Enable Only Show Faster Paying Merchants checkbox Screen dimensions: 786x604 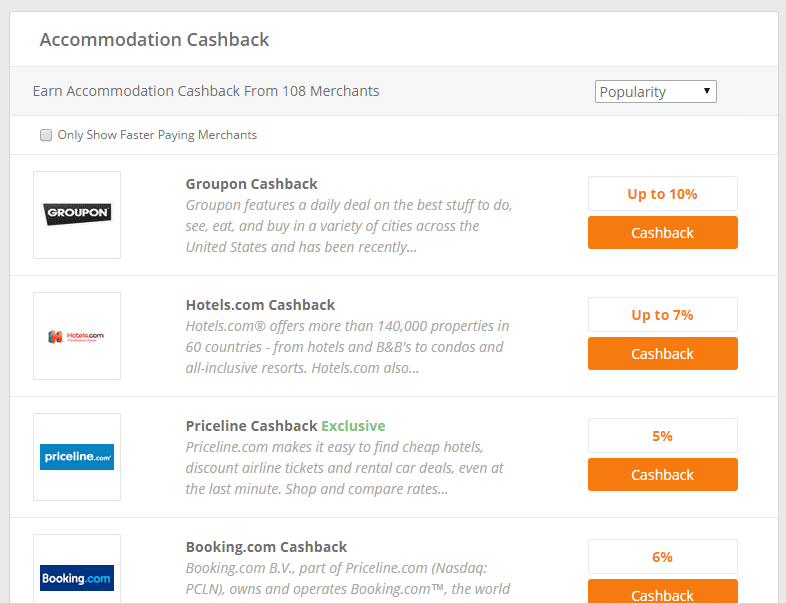(46, 135)
